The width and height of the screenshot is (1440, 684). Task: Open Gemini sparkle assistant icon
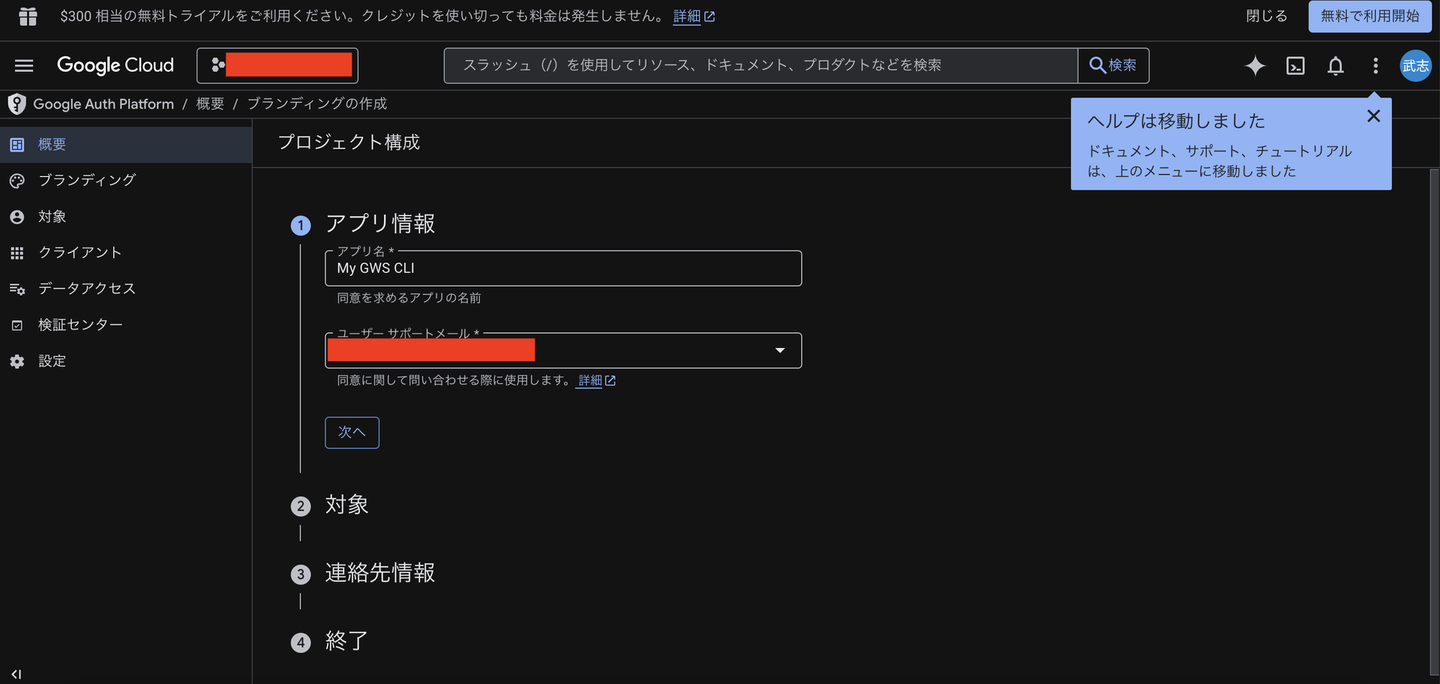[1255, 66]
